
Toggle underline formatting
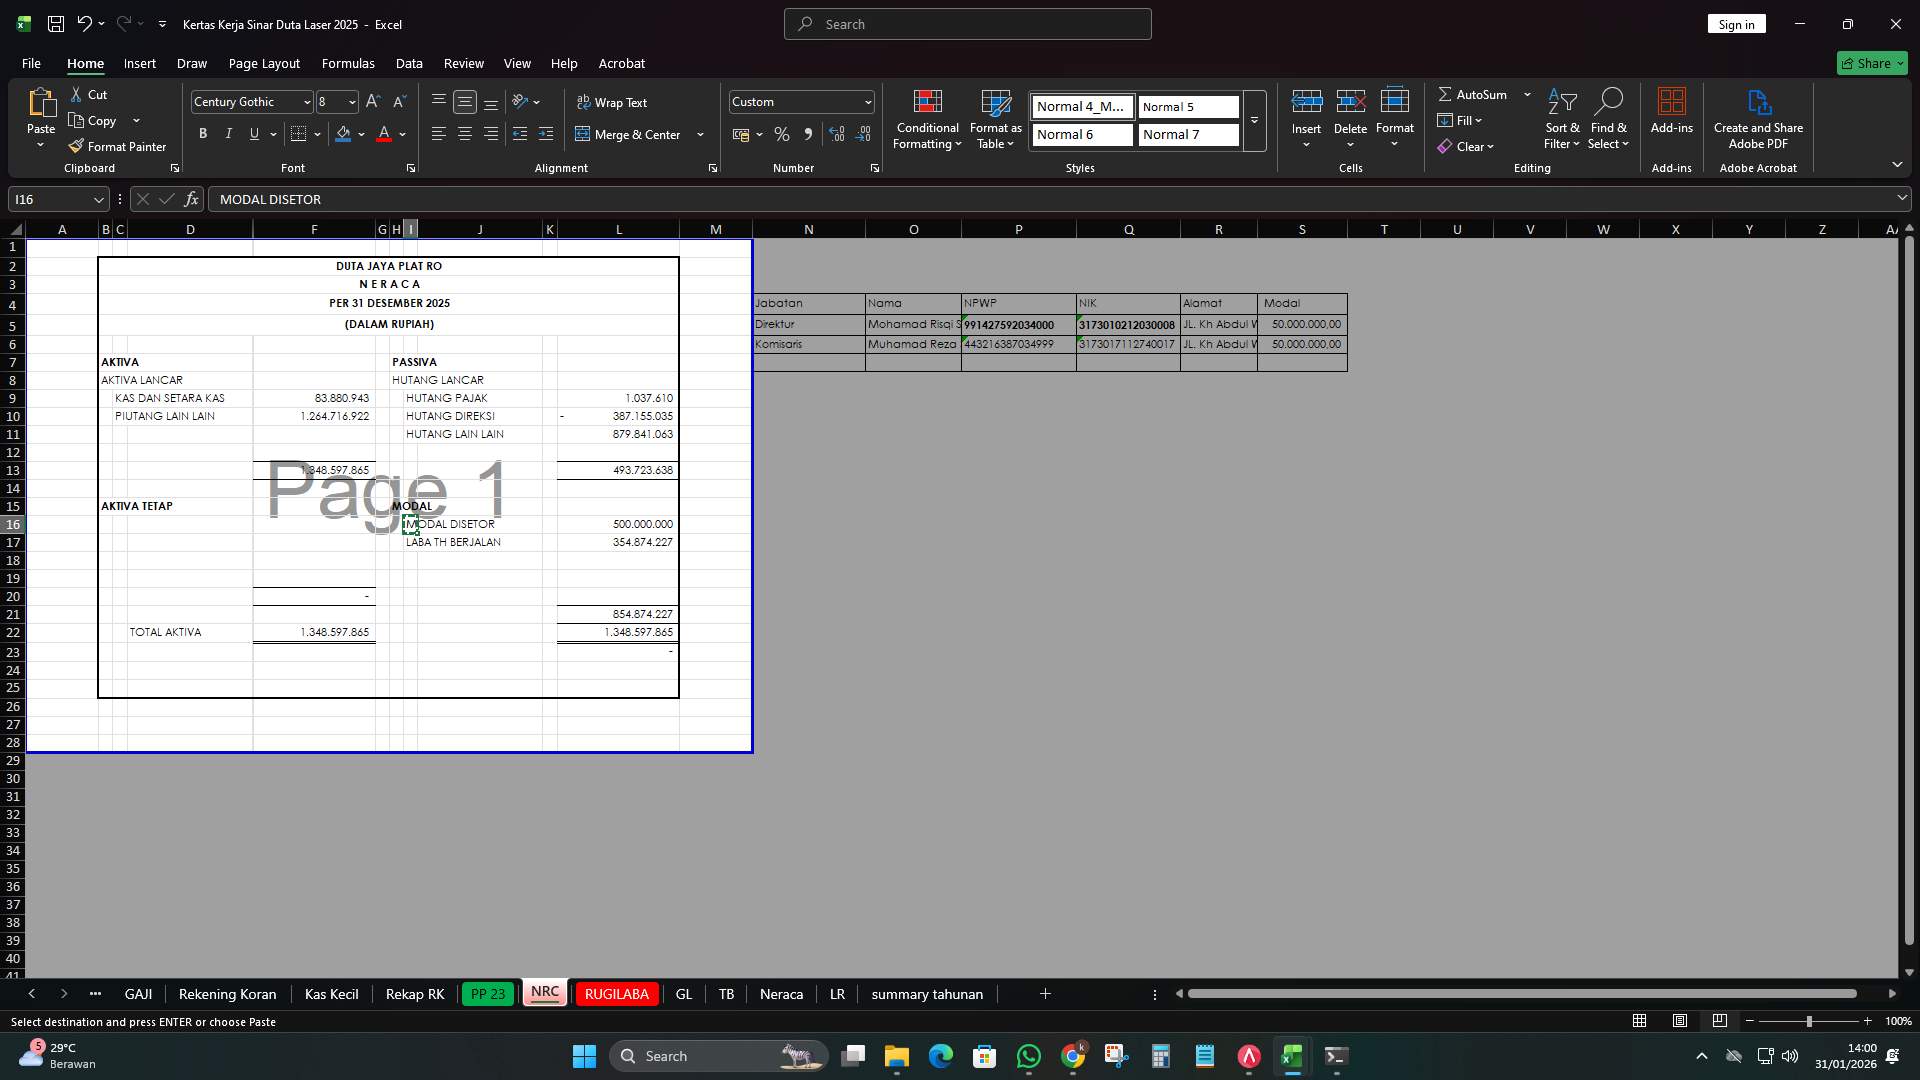[254, 133]
